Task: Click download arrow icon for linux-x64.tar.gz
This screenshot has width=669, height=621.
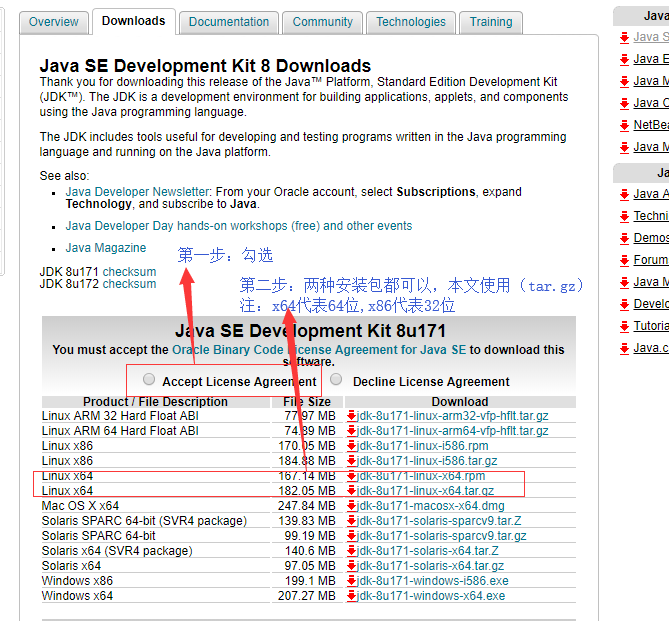Action: tap(352, 491)
